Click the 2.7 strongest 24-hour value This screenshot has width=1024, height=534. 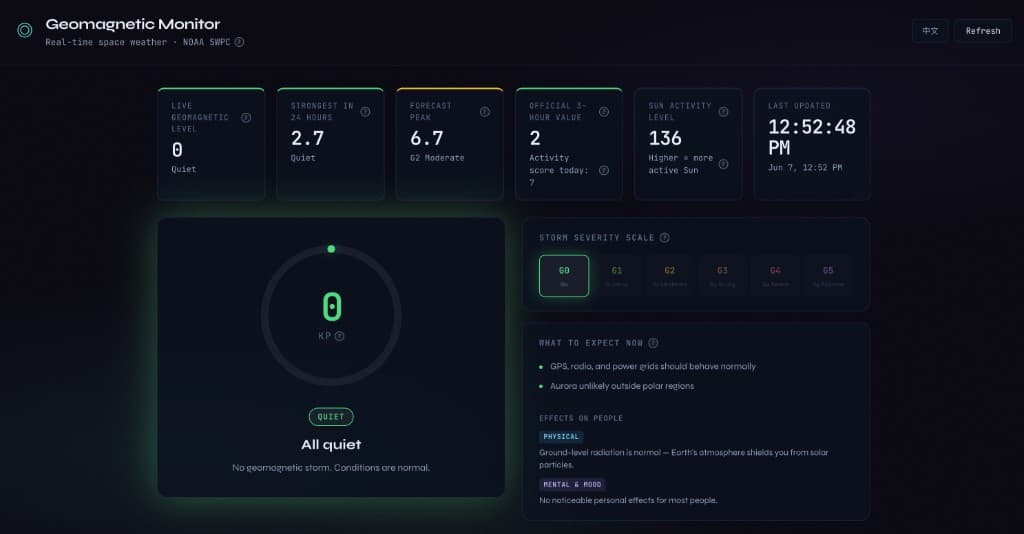coord(307,138)
